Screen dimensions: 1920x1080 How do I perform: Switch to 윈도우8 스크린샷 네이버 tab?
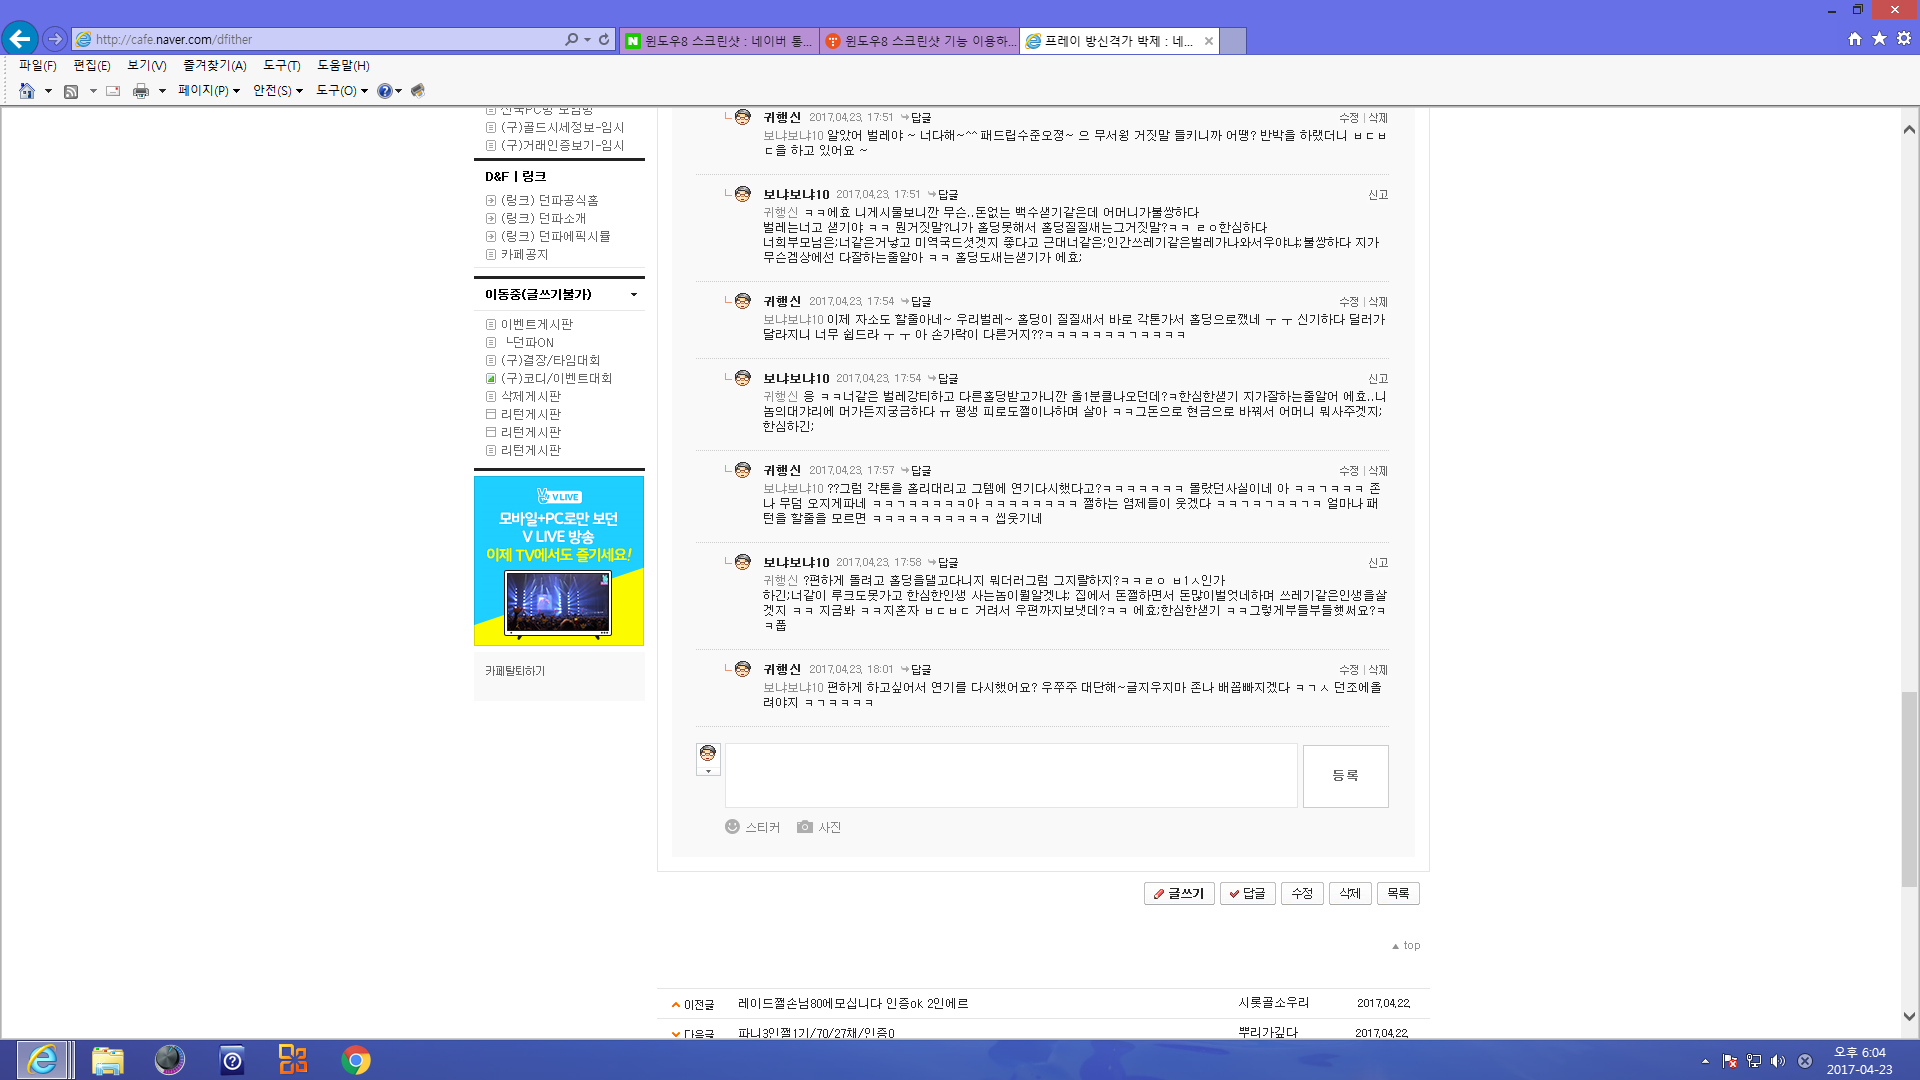coord(719,41)
